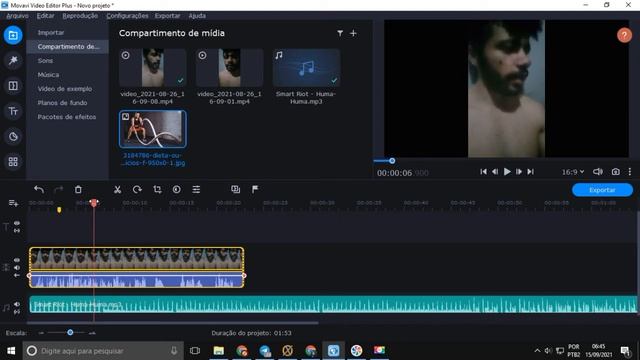640x360 pixels.
Task: Select Importar in the side list
Action: click(x=68, y=33)
